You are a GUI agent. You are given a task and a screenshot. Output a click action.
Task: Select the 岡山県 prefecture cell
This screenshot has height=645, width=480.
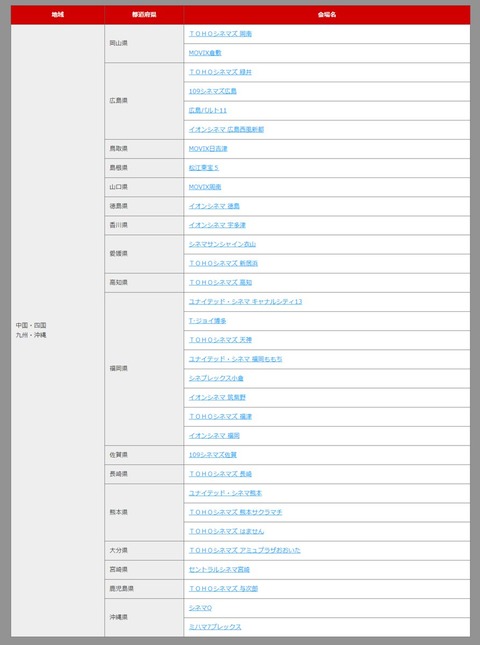click(x=144, y=43)
